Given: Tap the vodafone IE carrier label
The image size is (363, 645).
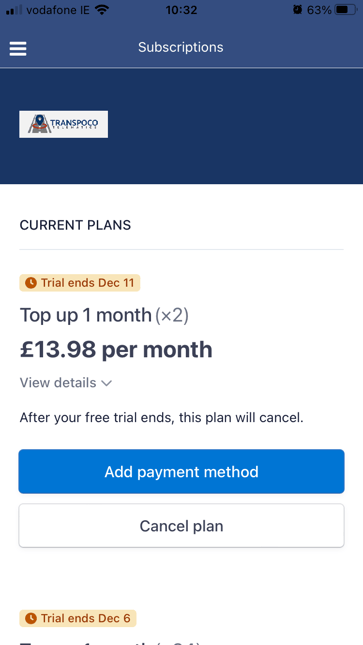Looking at the screenshot, I should 58,9.
